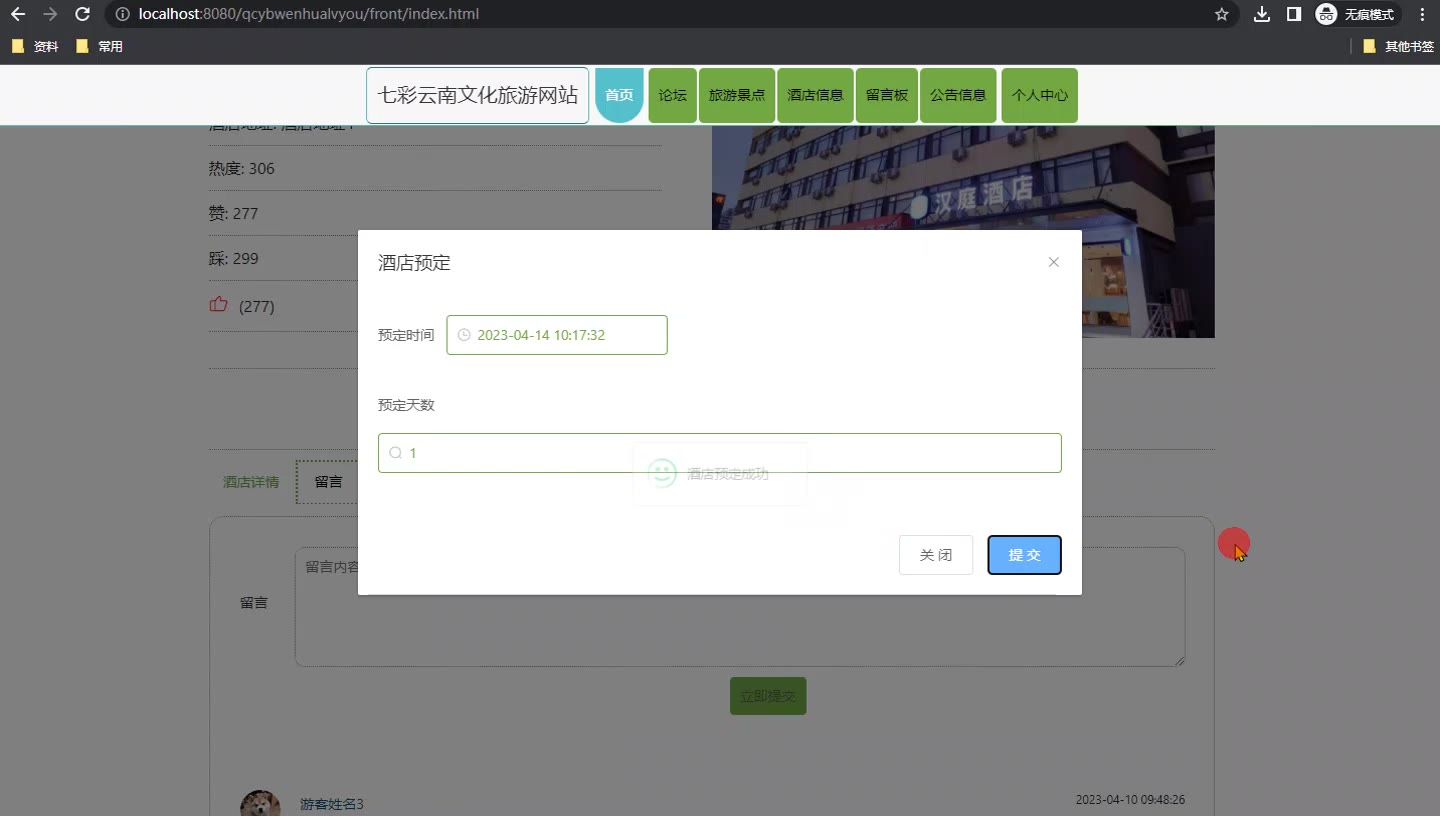1440x816 pixels.
Task: Click the 游客姓名3 commenter name
Action: [x=332, y=804]
